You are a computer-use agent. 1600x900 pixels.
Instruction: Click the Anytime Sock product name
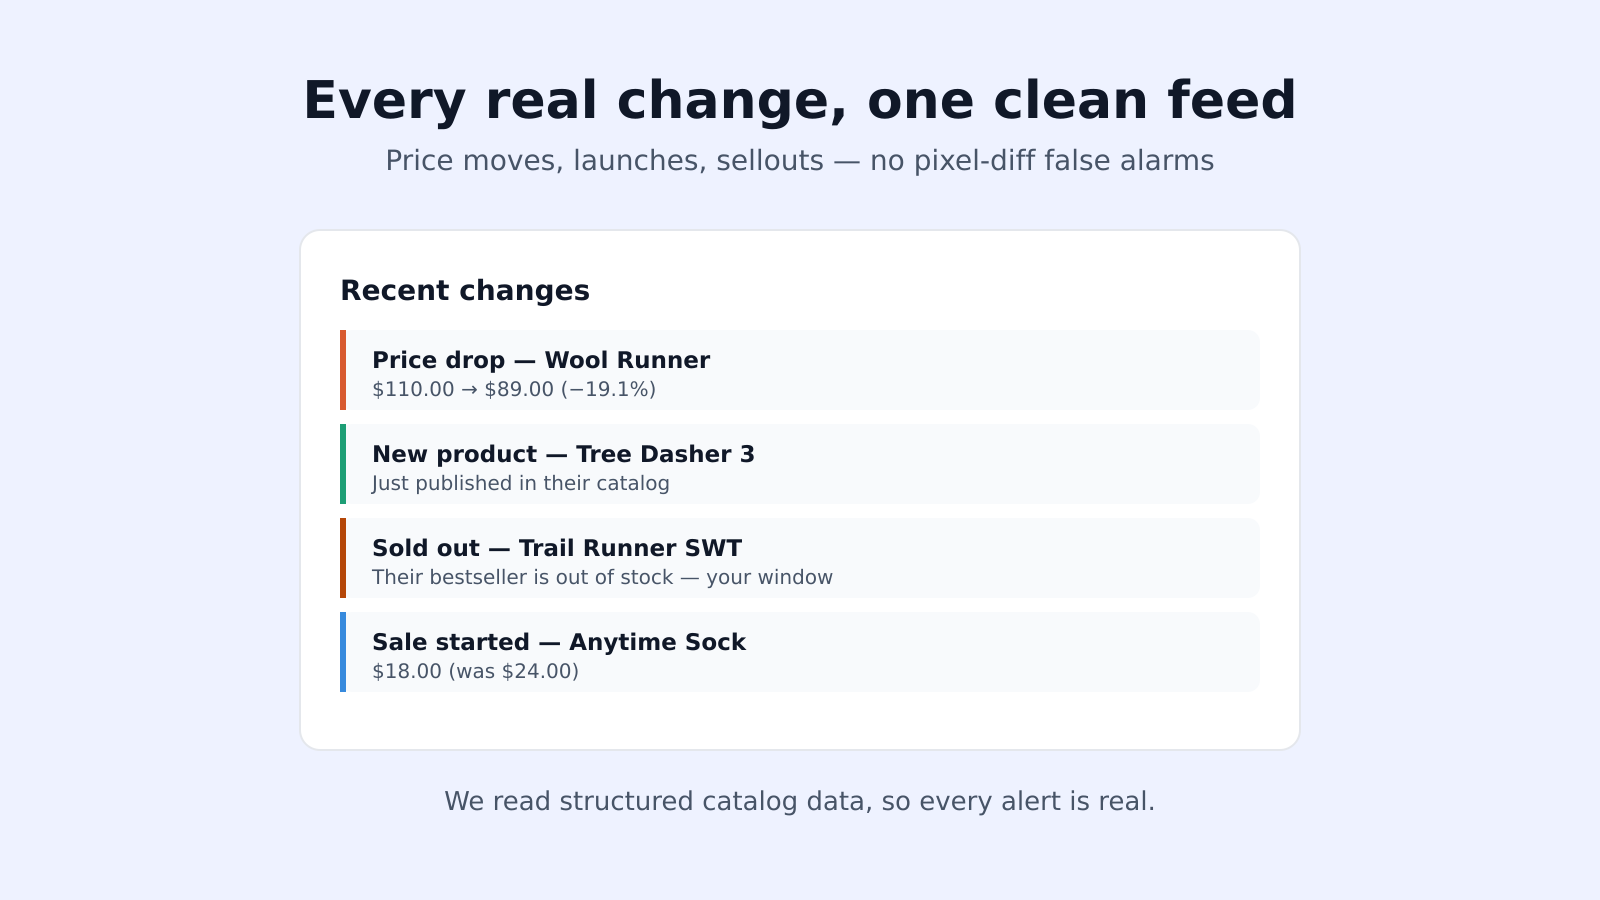point(657,642)
